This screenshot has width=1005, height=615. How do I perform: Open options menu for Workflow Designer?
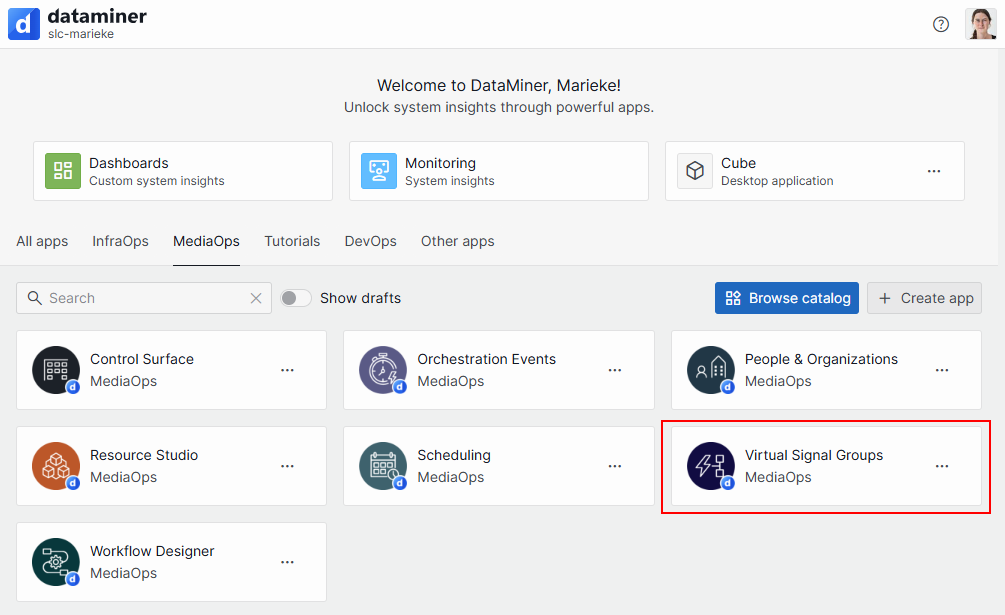click(287, 562)
